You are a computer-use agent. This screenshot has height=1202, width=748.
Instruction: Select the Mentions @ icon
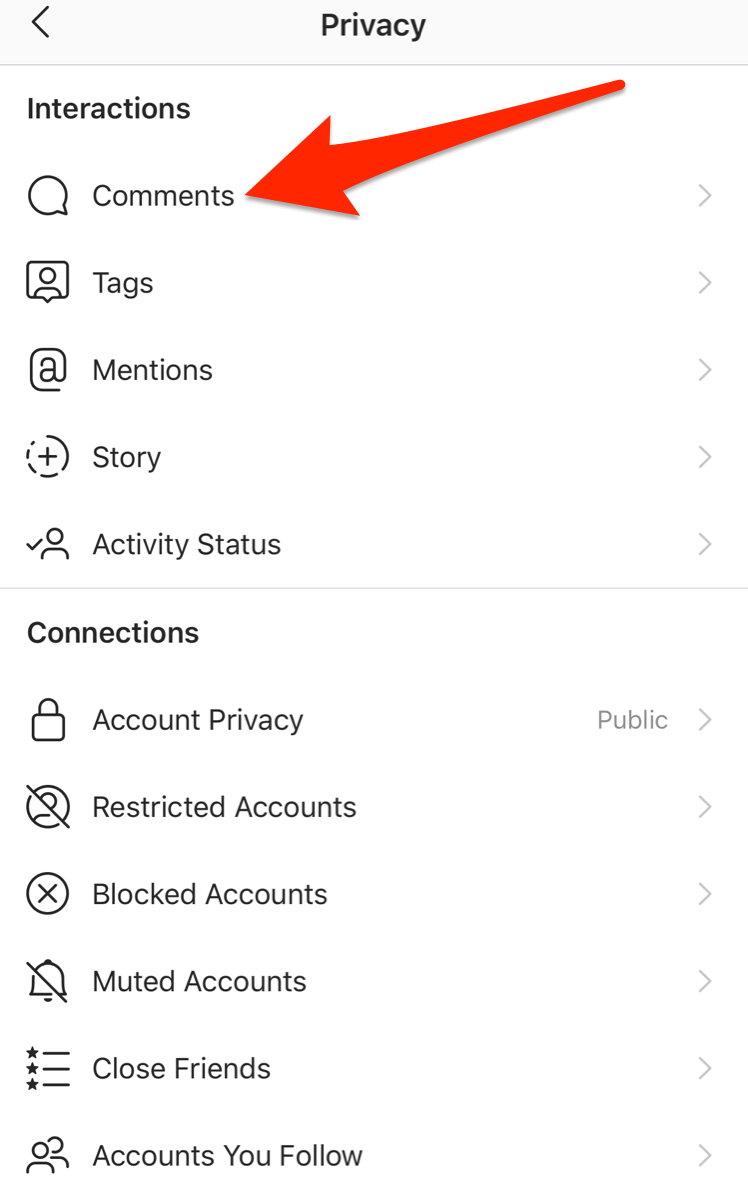tap(47, 370)
